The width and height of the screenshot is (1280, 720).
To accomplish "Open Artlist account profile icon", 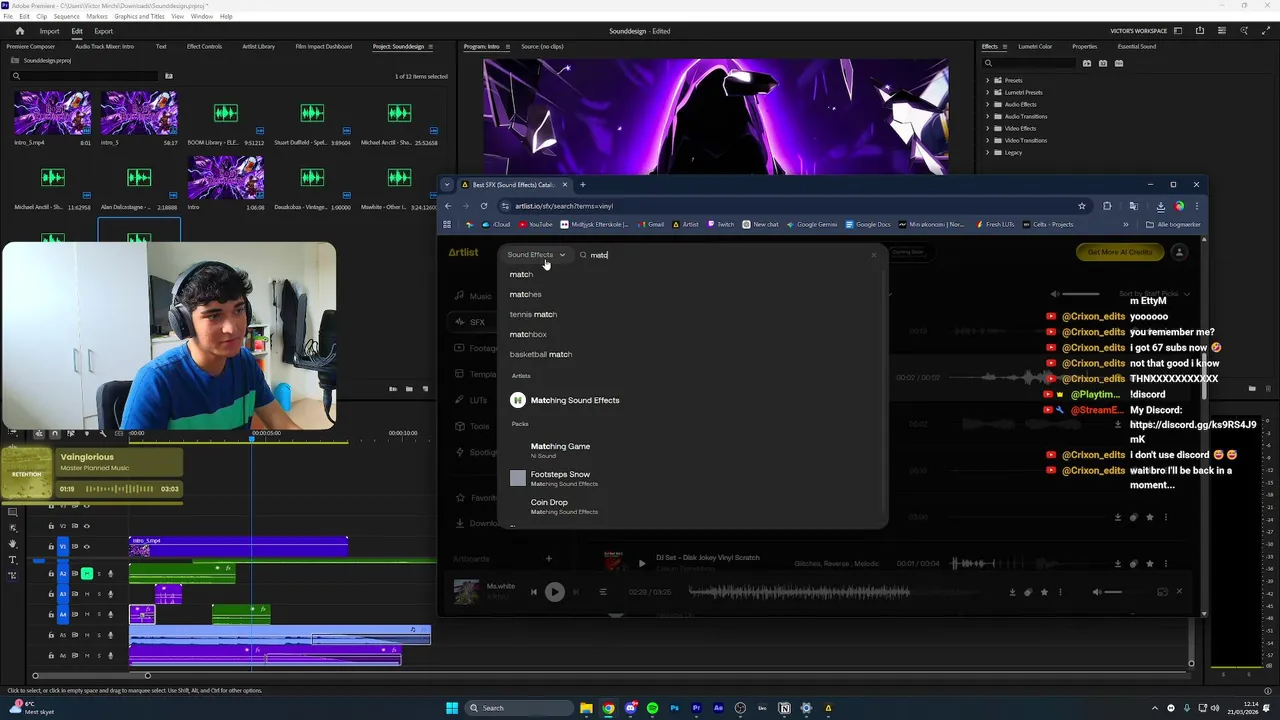I will pyautogui.click(x=1179, y=252).
